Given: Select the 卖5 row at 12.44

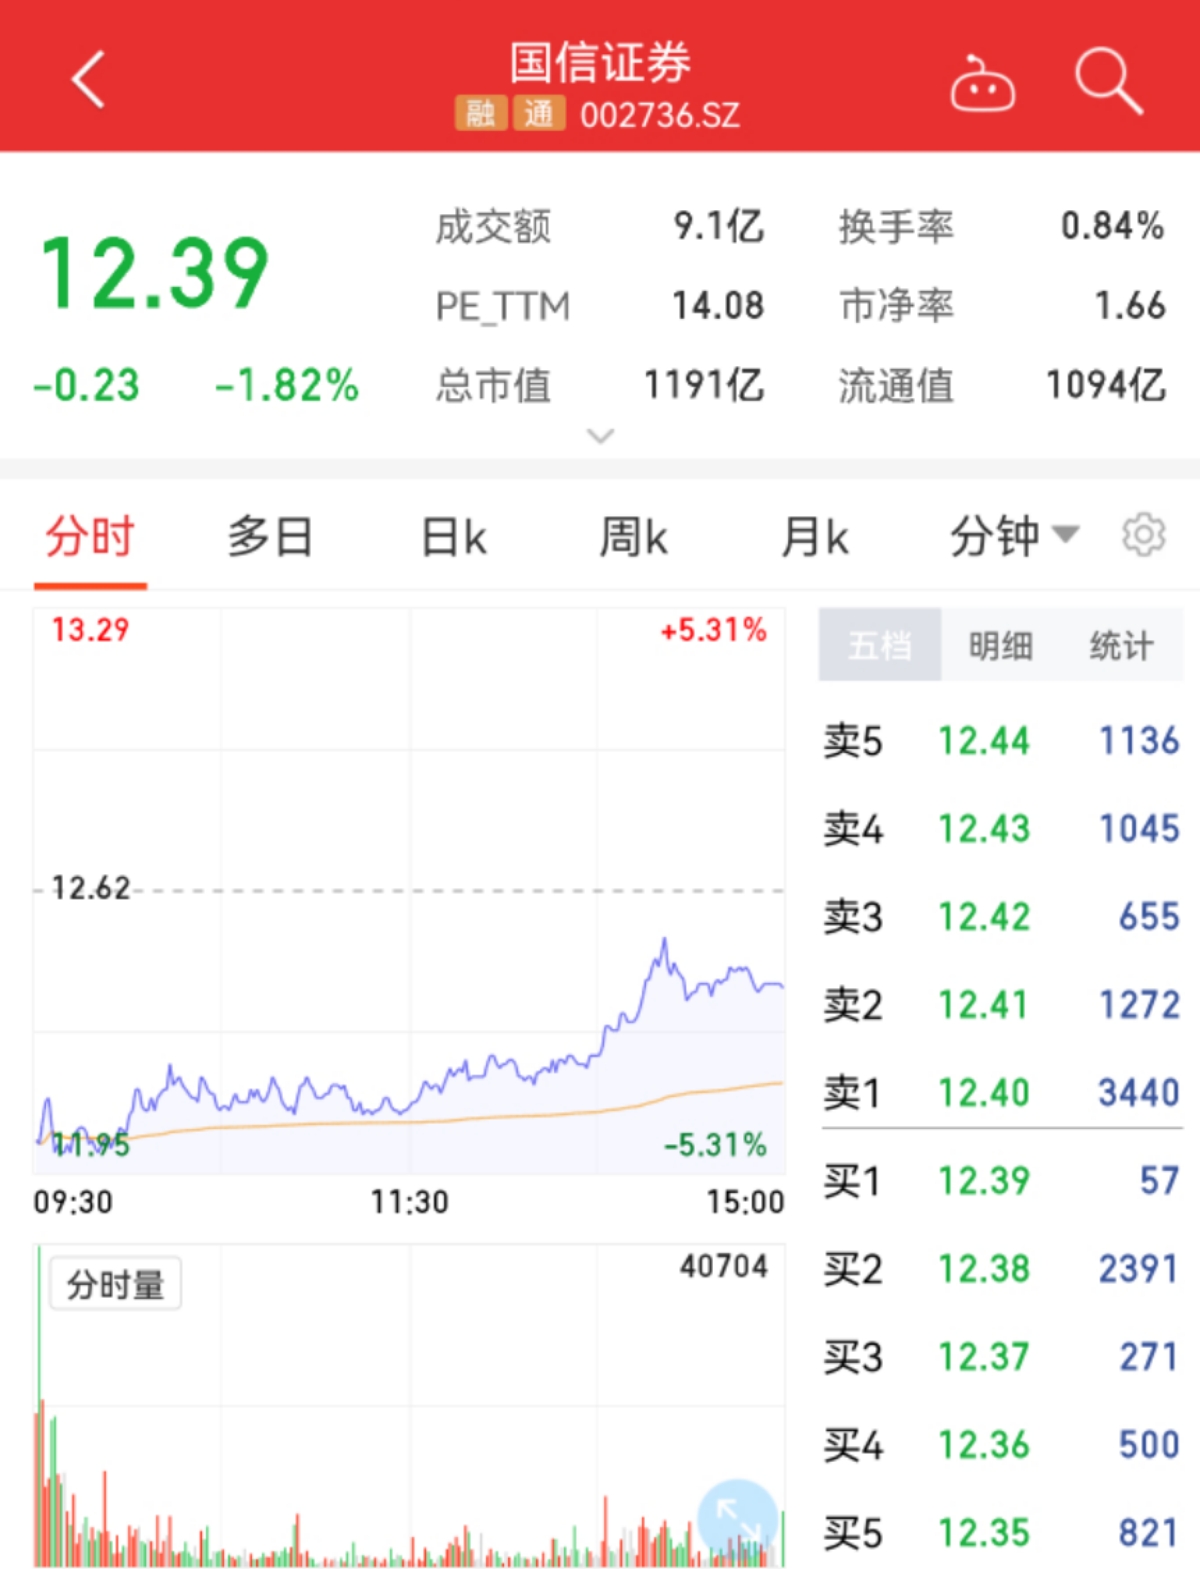Looking at the screenshot, I should pos(1001,741).
